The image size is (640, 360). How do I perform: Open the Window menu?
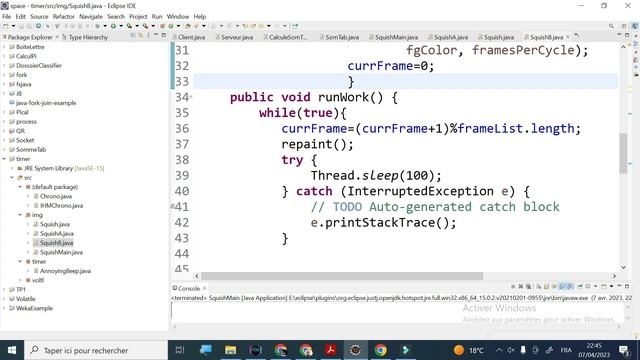178,17
